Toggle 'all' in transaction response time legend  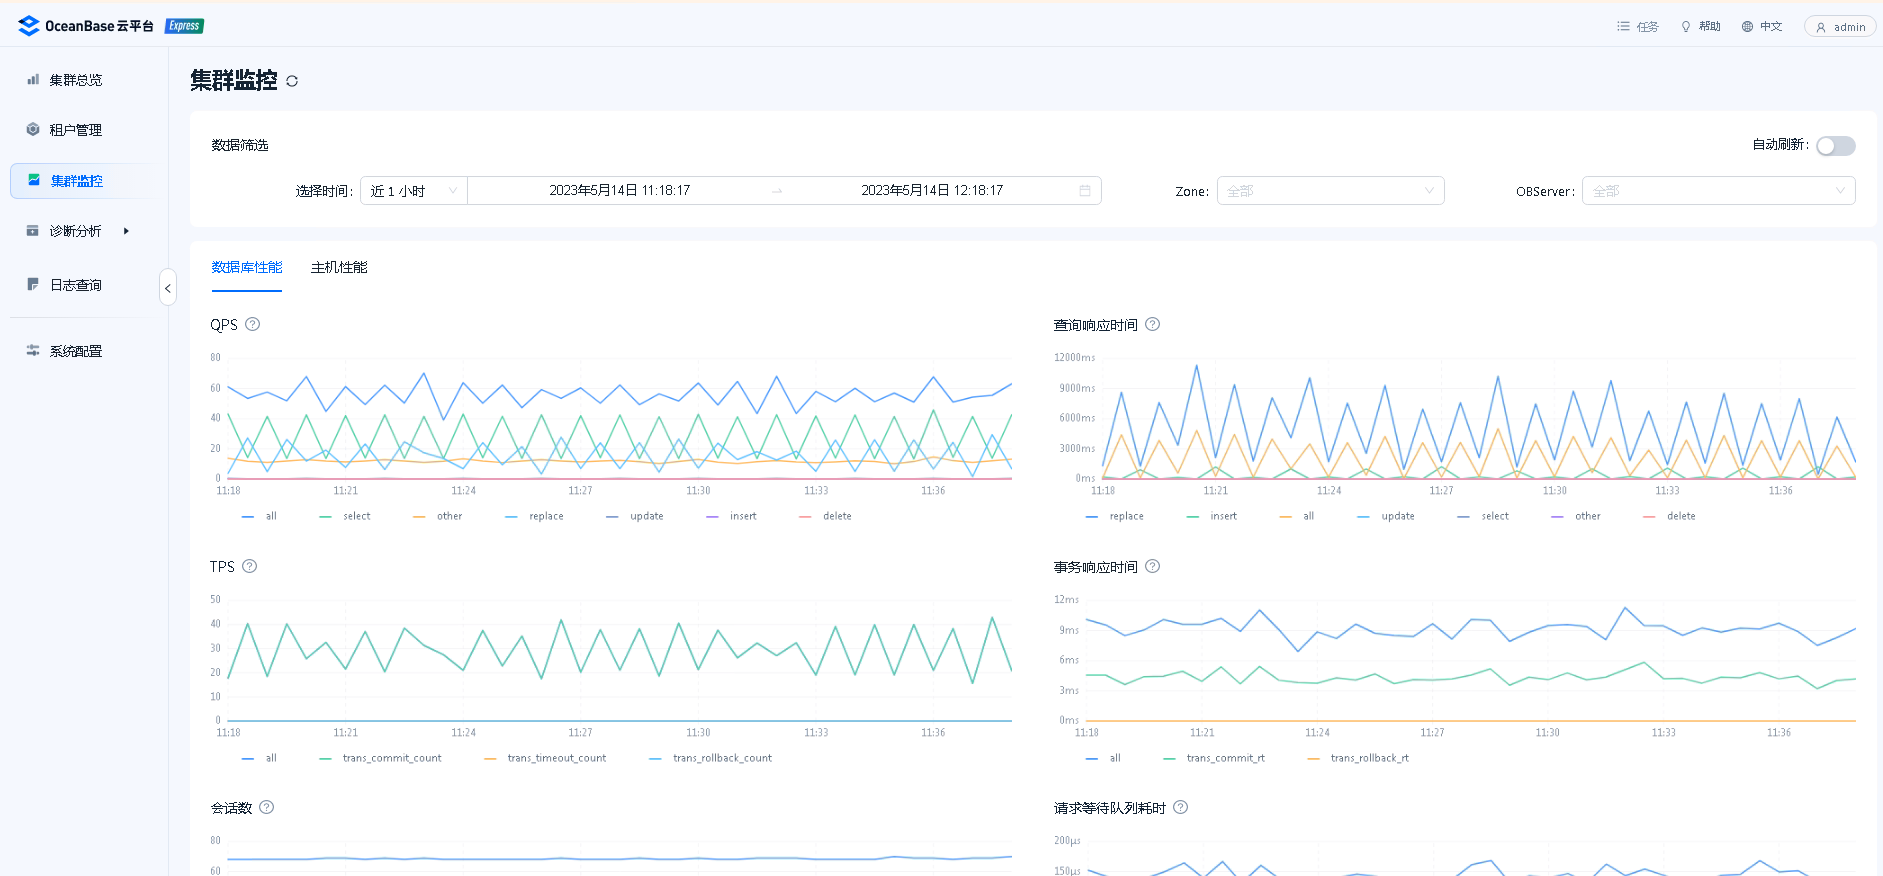tap(1104, 758)
